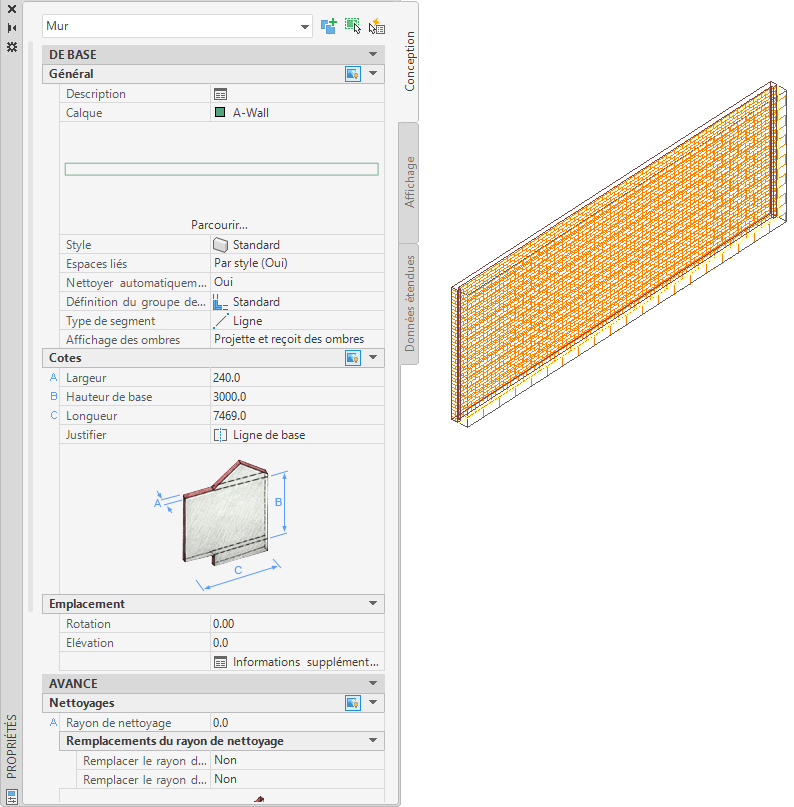794x807 pixels.
Task: Switch to the Données étendues tab
Action: click(x=409, y=304)
